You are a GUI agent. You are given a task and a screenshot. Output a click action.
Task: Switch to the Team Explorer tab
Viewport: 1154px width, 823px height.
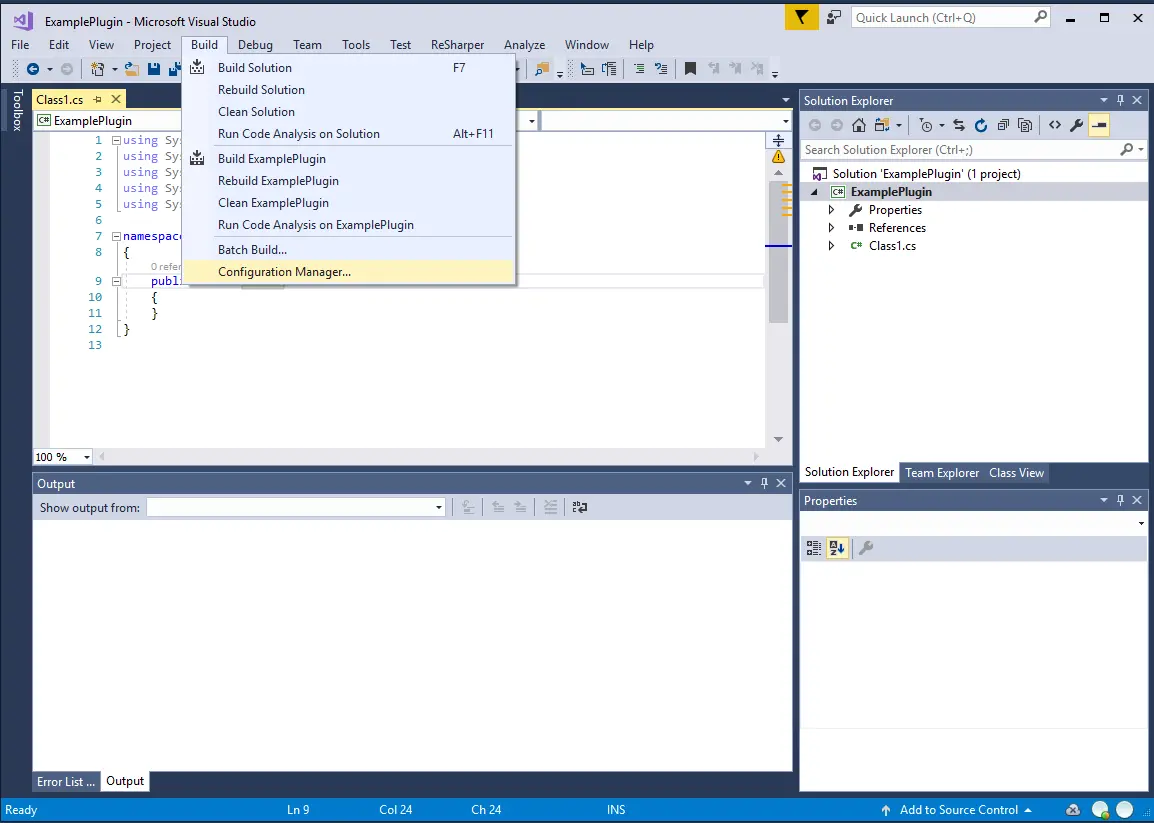[941, 473]
